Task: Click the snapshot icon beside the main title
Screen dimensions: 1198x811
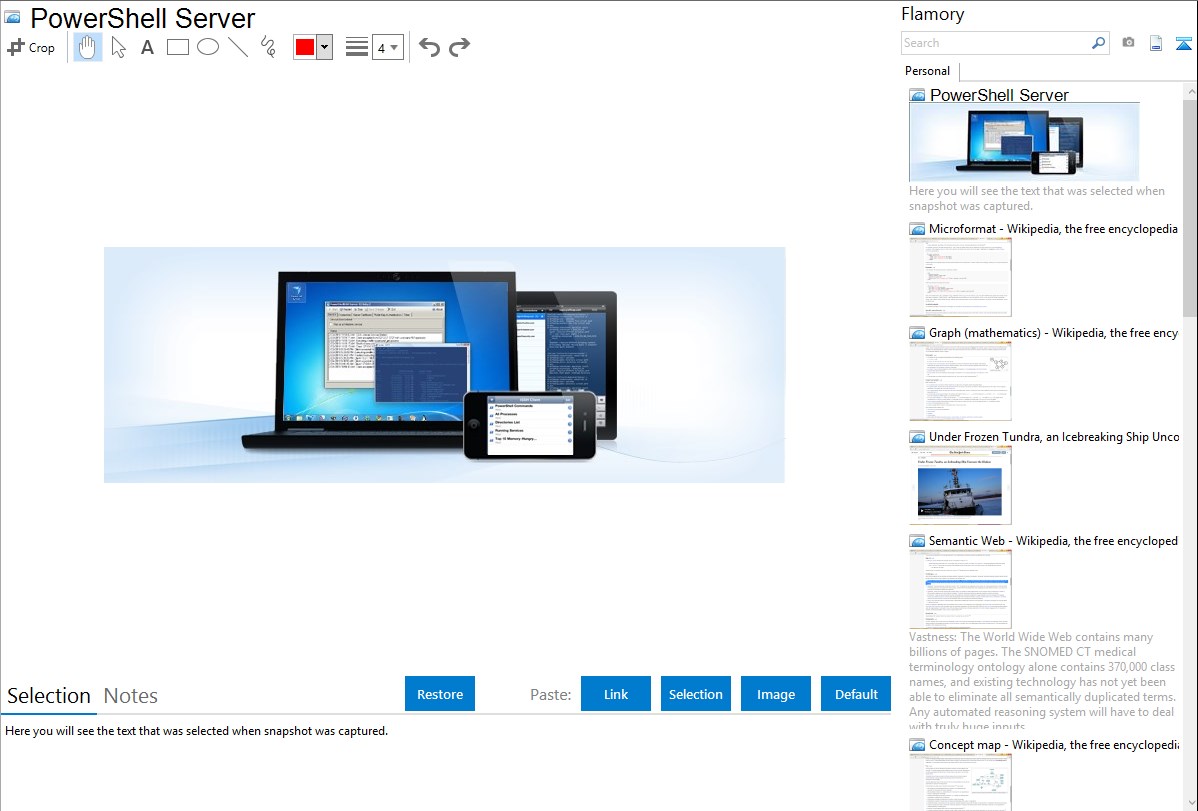Action: [x=12, y=18]
